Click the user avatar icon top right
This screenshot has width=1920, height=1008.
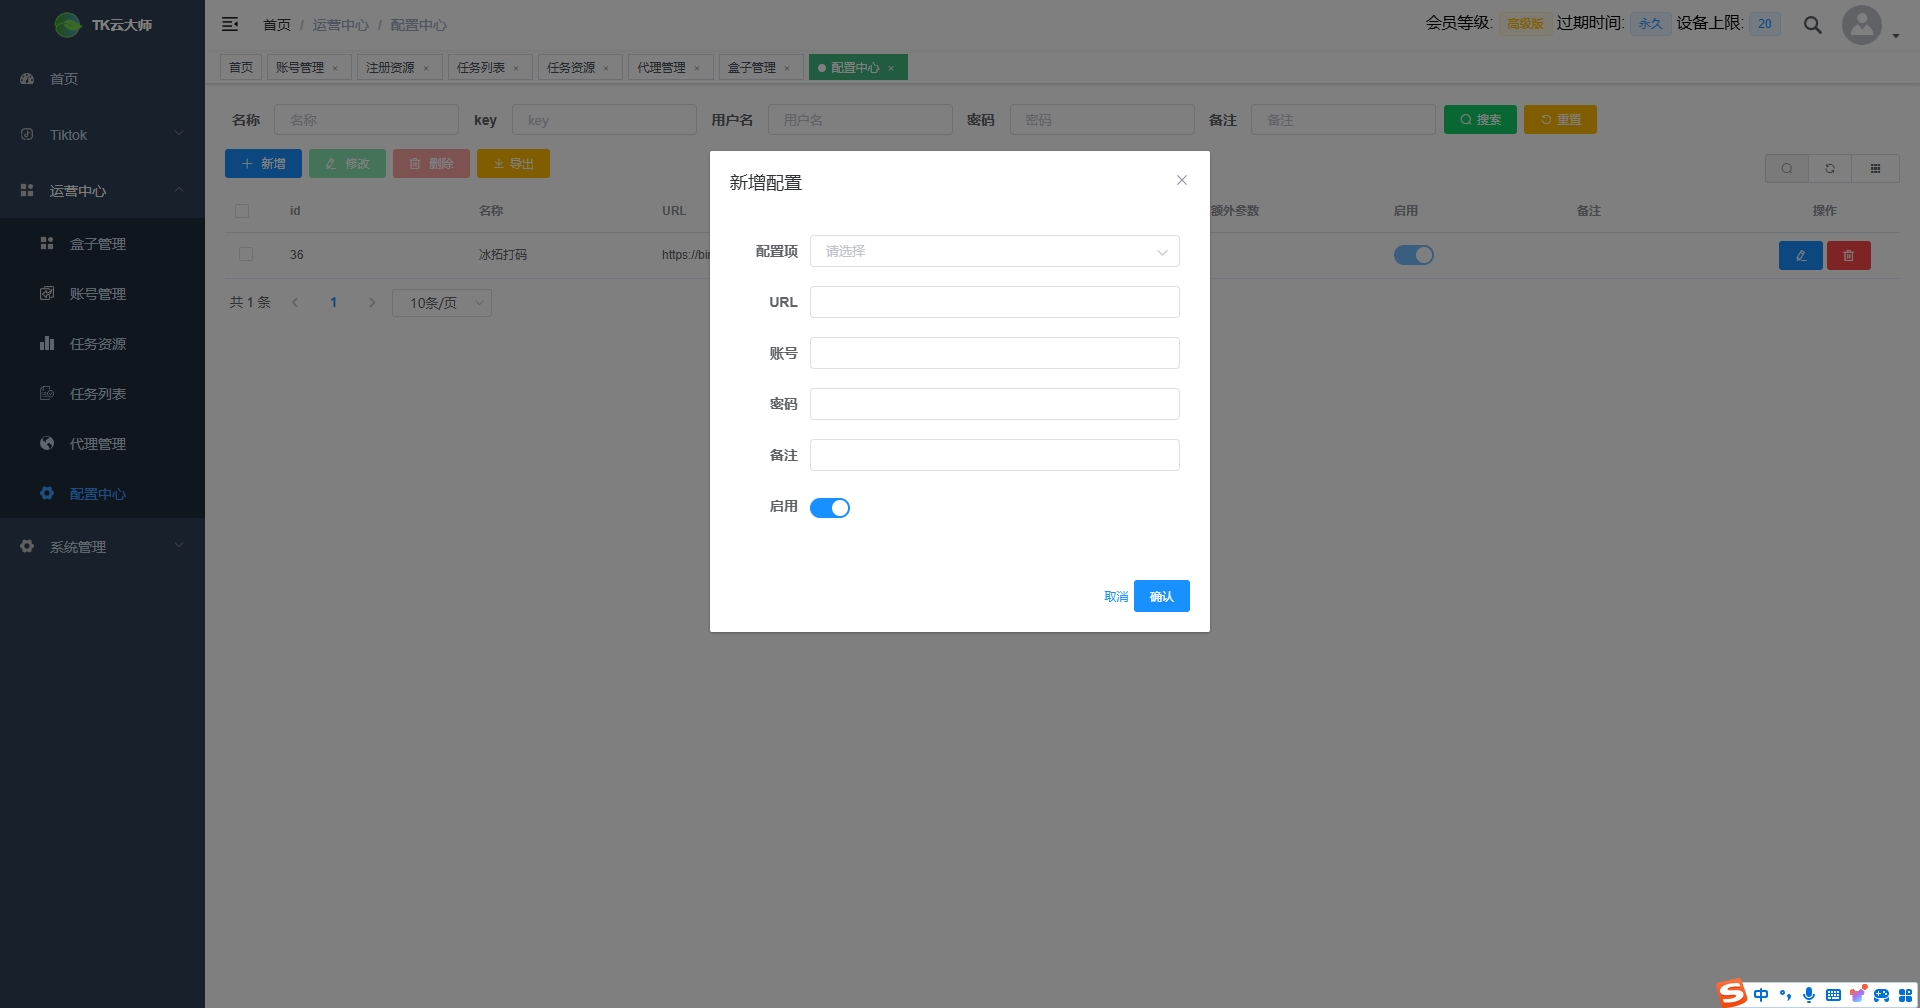(x=1861, y=24)
